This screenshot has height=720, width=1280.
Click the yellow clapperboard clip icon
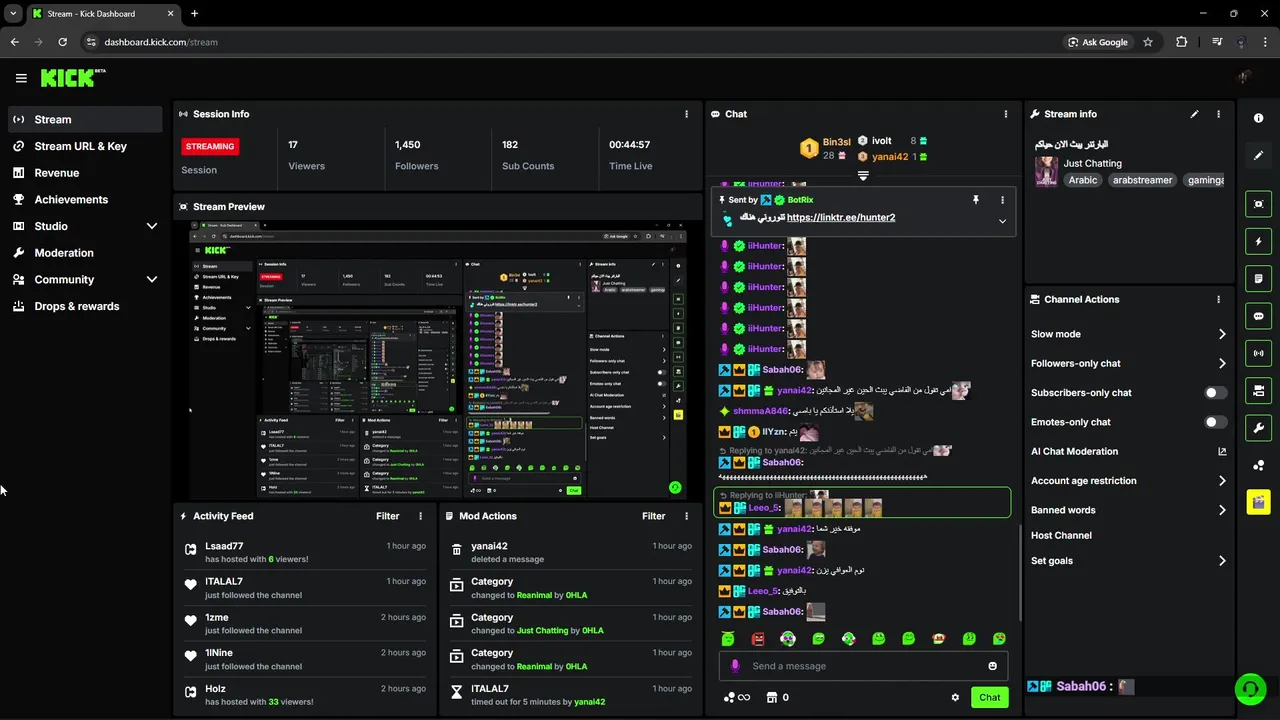coord(1258,502)
